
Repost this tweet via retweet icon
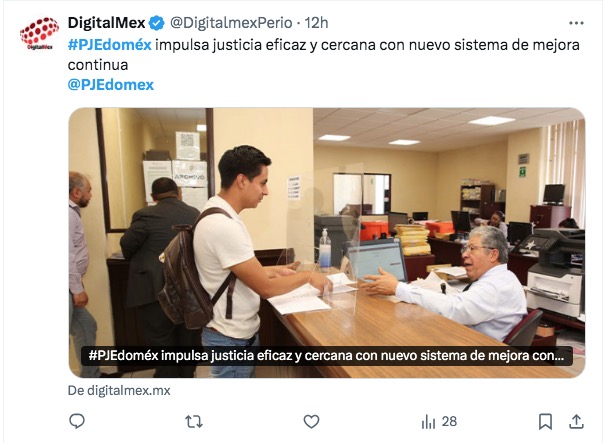194,421
